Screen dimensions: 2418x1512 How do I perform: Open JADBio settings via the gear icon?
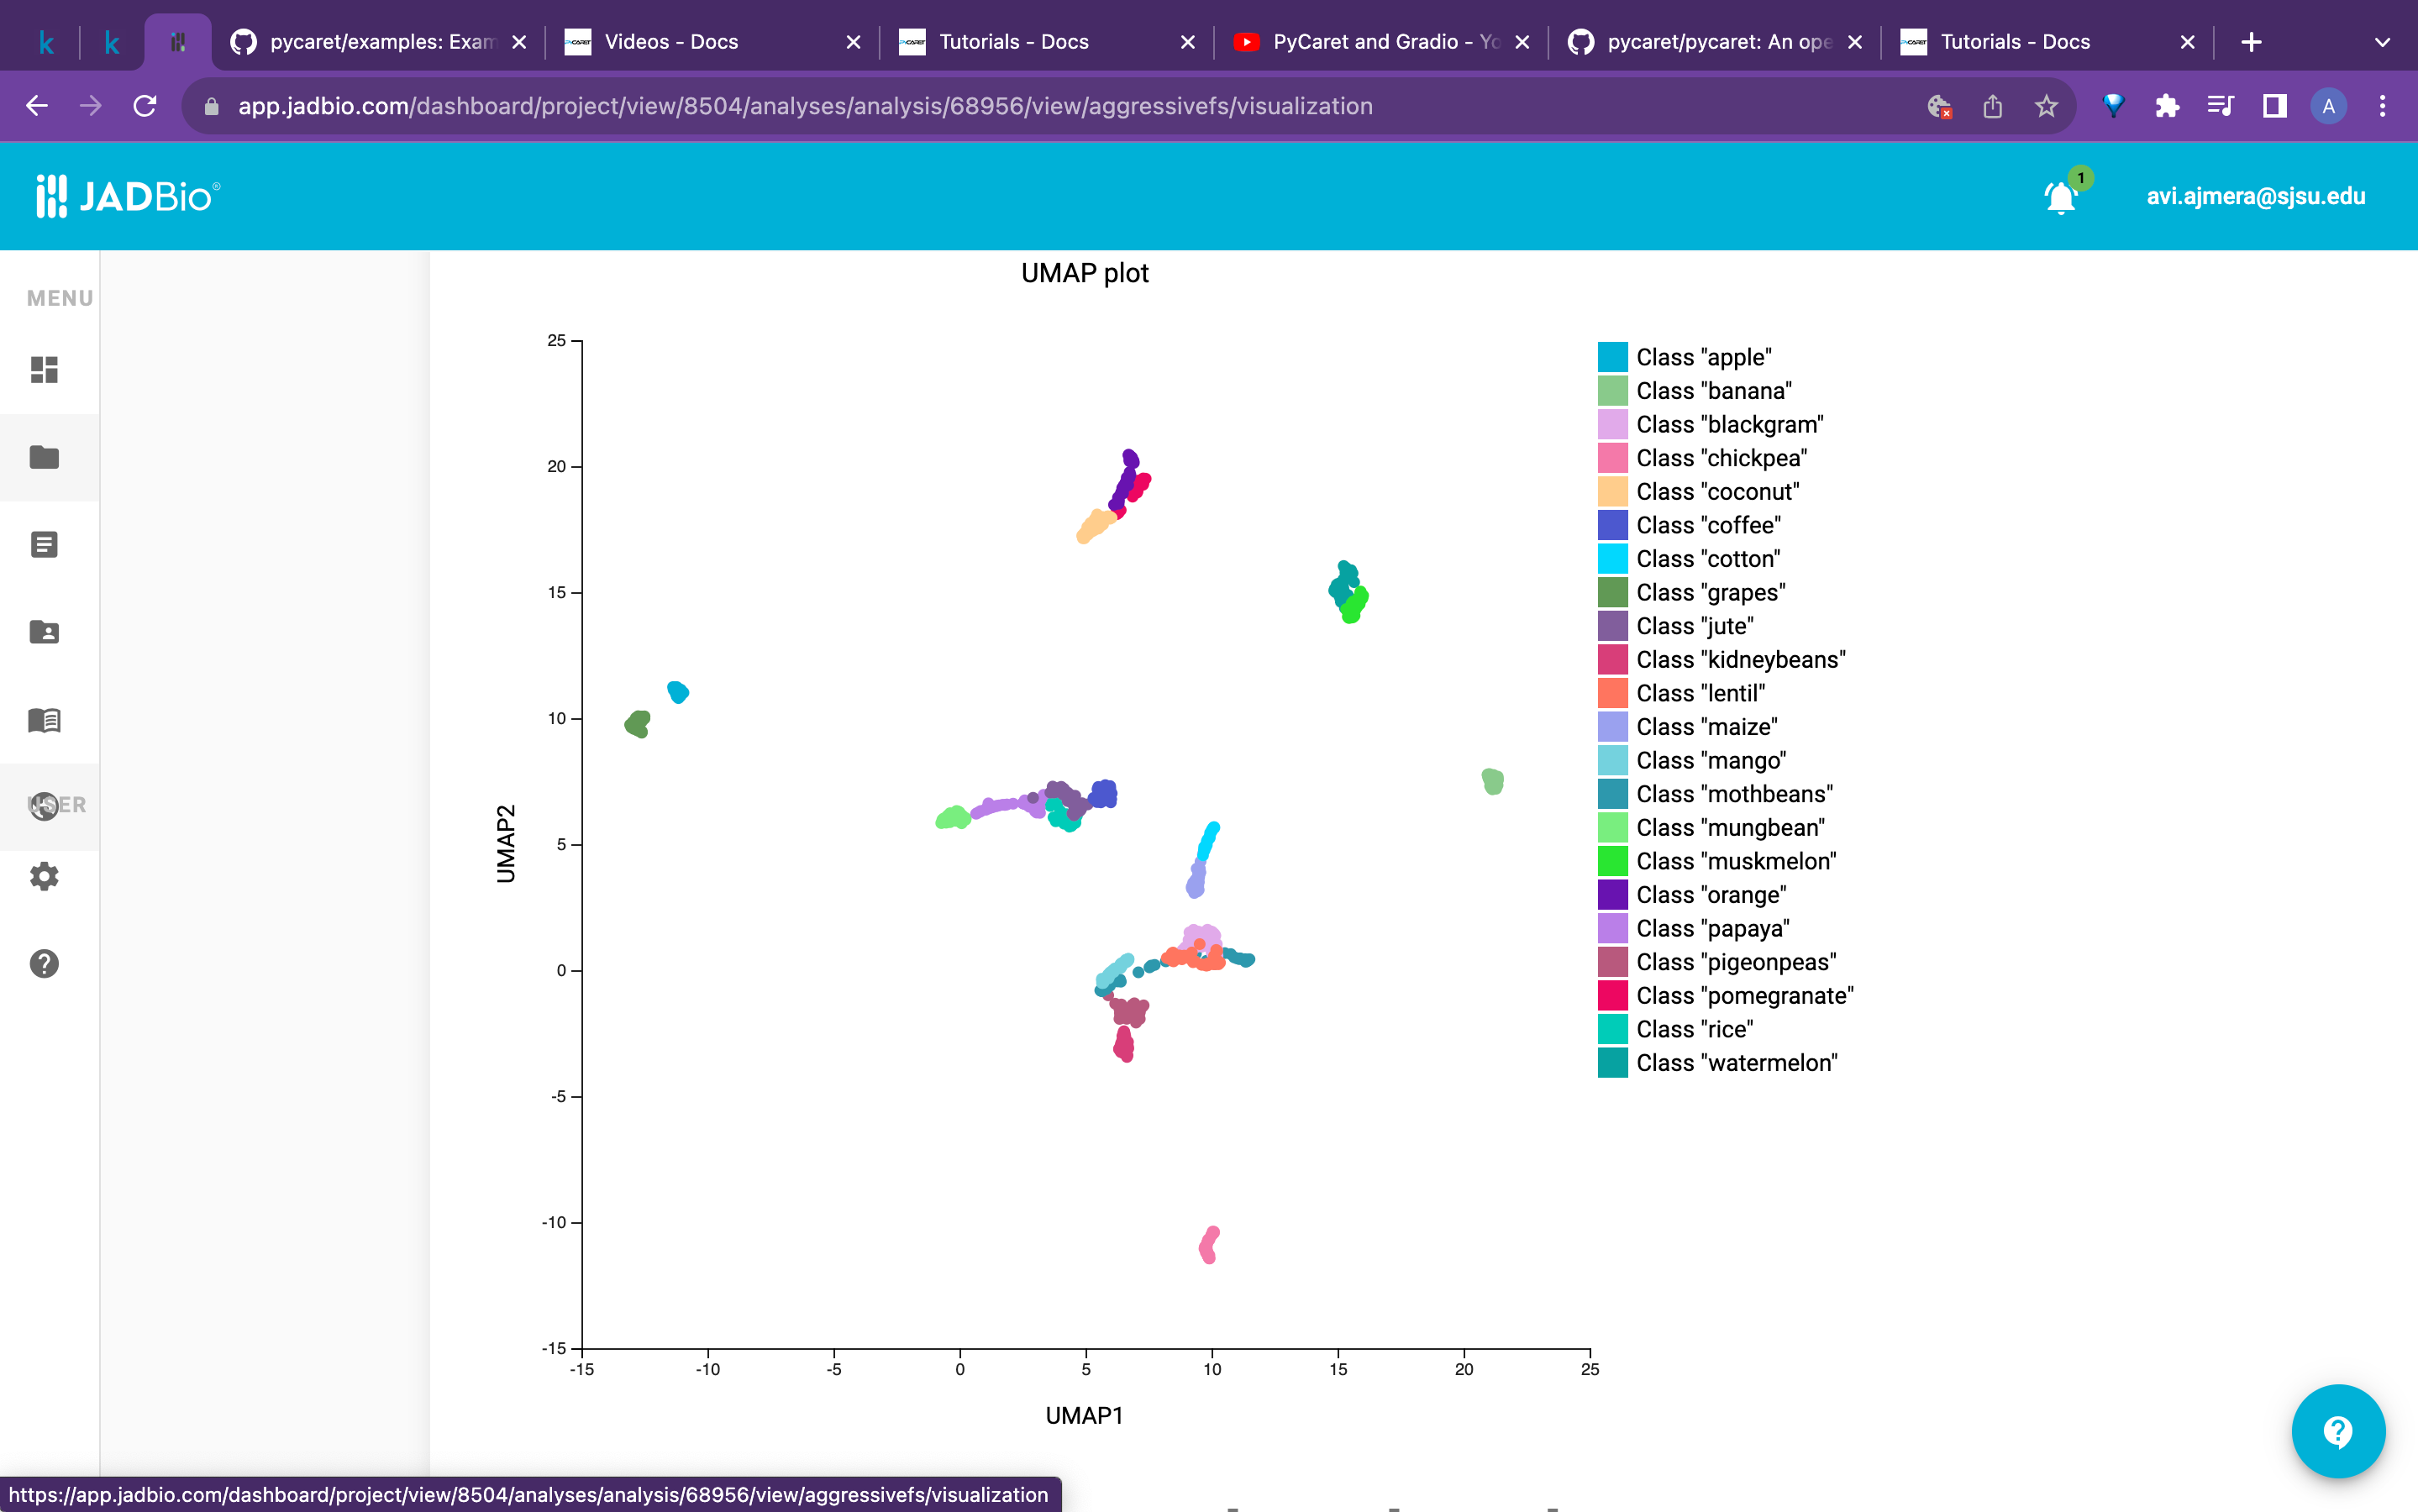click(44, 876)
